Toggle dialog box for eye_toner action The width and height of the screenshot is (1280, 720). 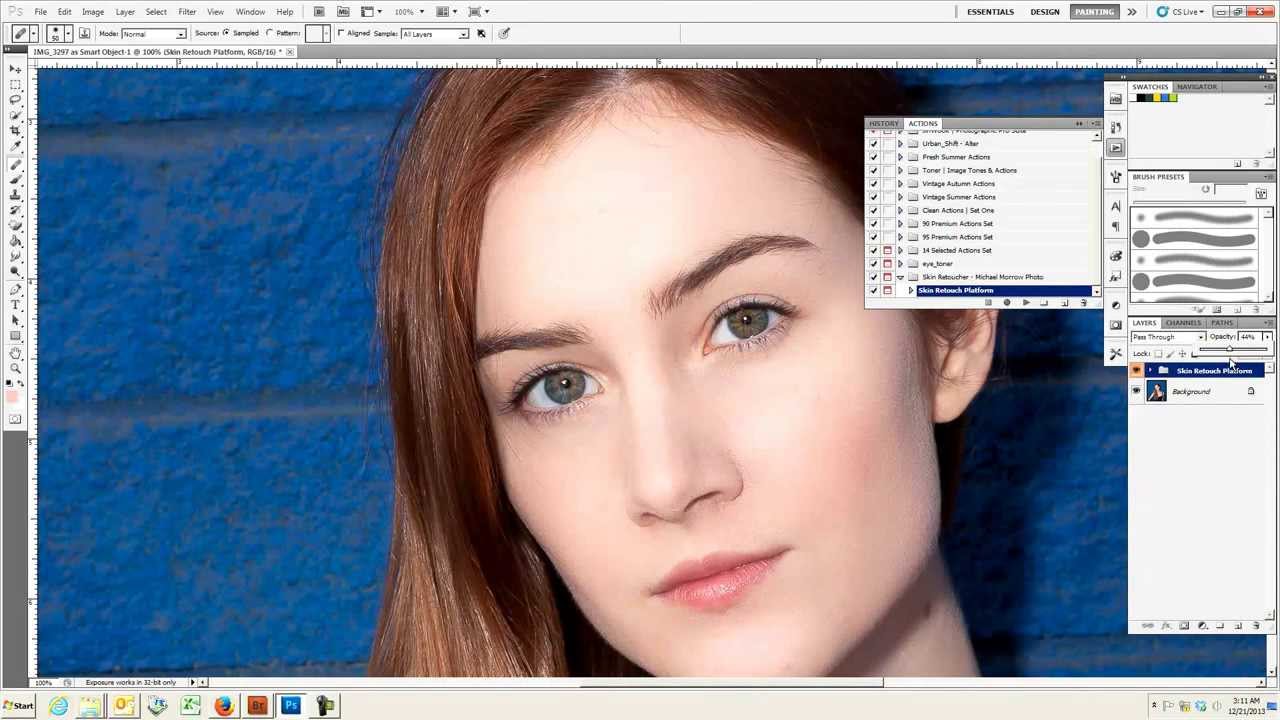click(x=887, y=264)
